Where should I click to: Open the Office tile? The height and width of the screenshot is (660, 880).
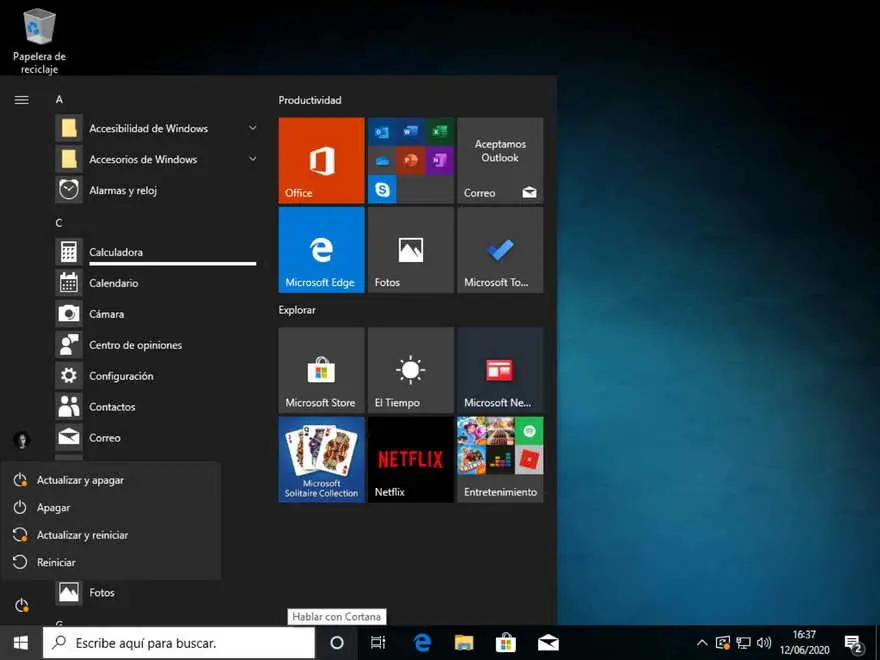click(x=321, y=160)
